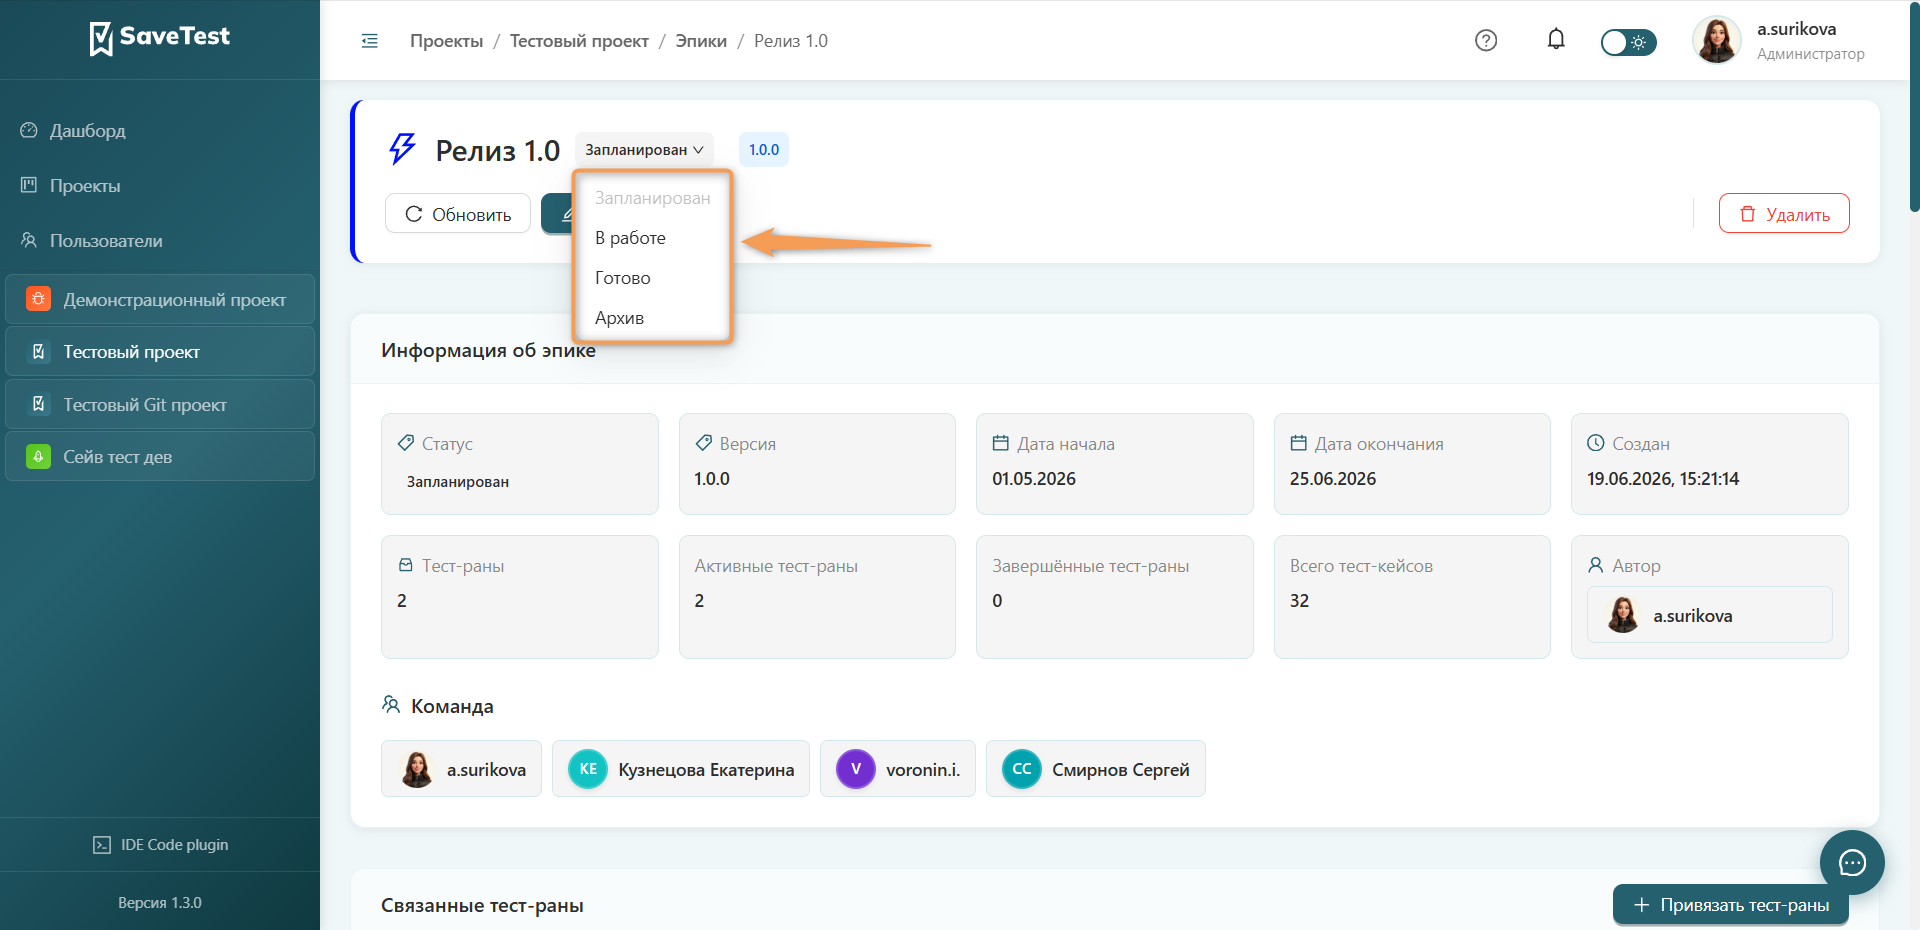Image resolution: width=1920 pixels, height=930 pixels.
Task: Click the a.surikova profile avatar in header
Action: (1717, 41)
